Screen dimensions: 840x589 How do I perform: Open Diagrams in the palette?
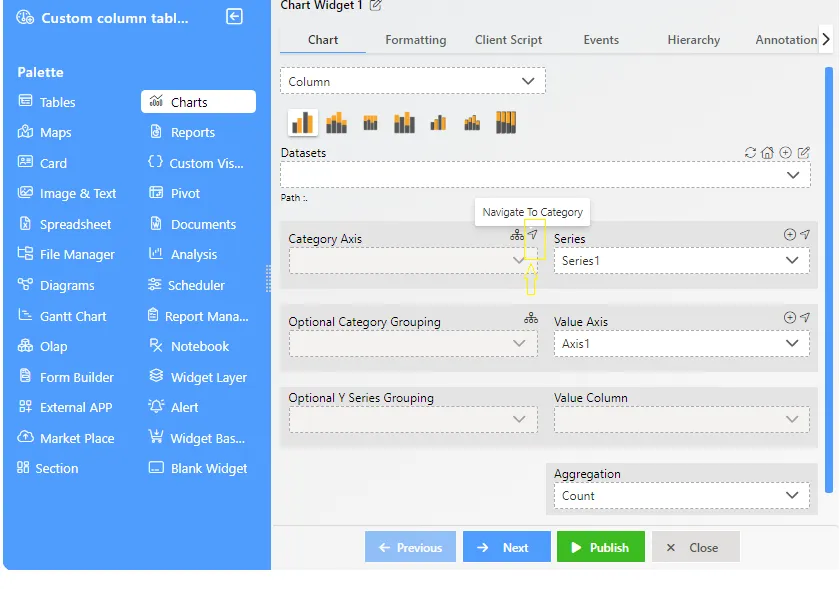tap(56, 285)
